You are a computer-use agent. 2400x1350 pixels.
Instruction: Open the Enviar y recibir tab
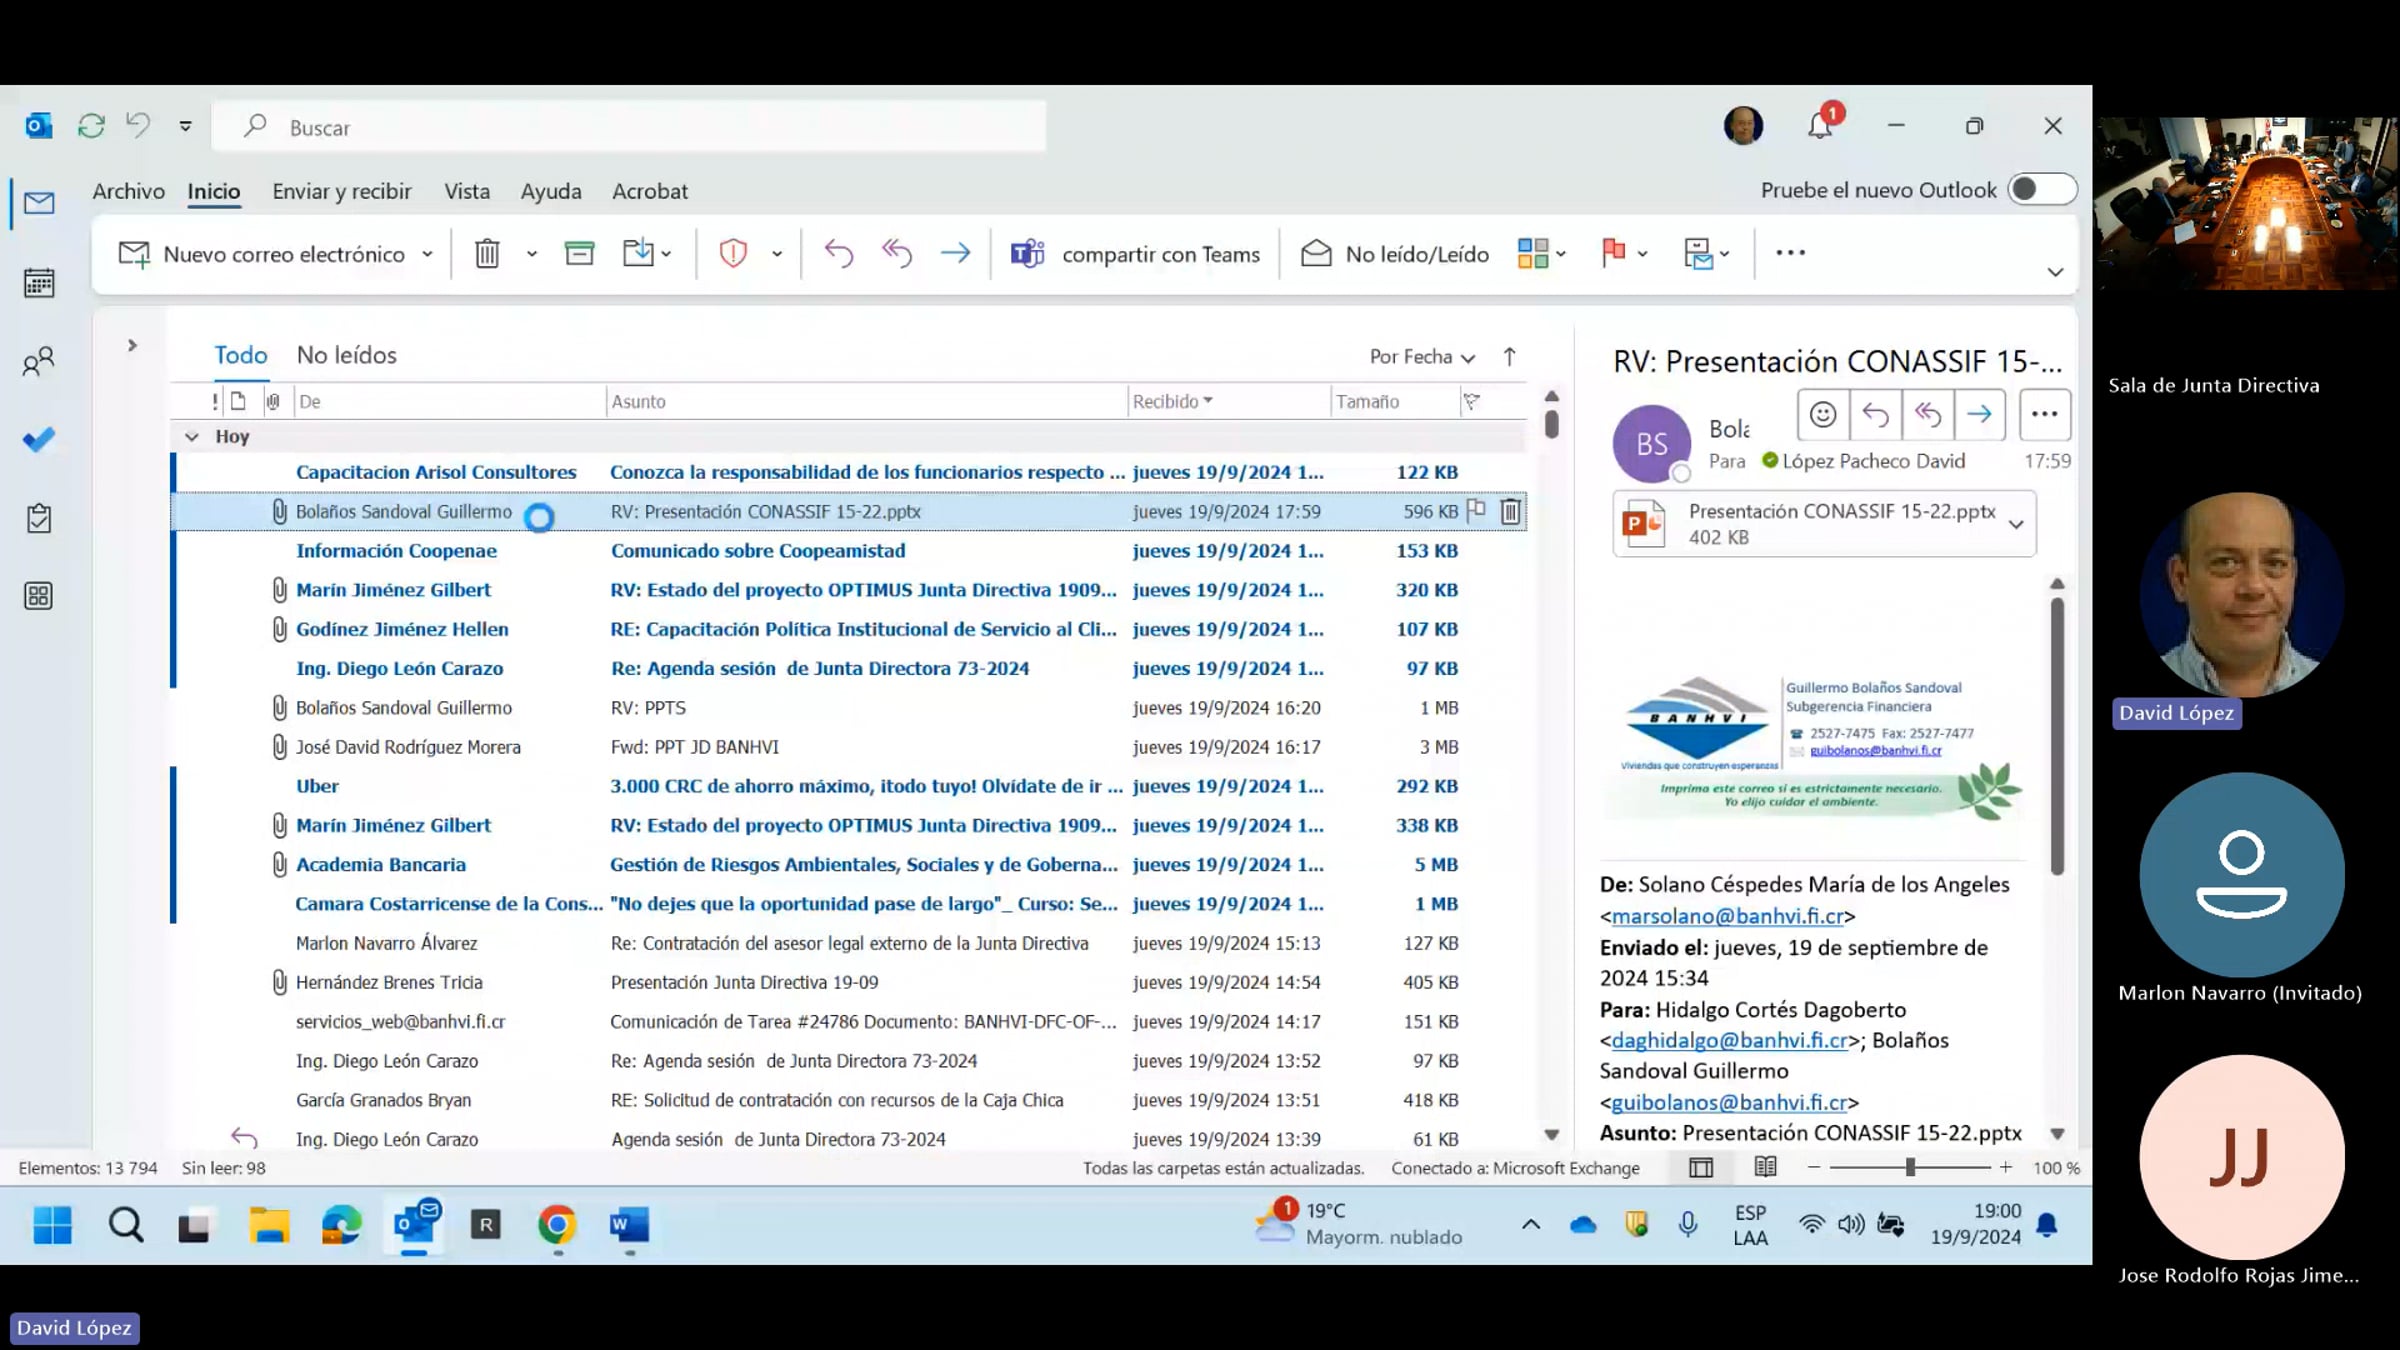tap(342, 191)
